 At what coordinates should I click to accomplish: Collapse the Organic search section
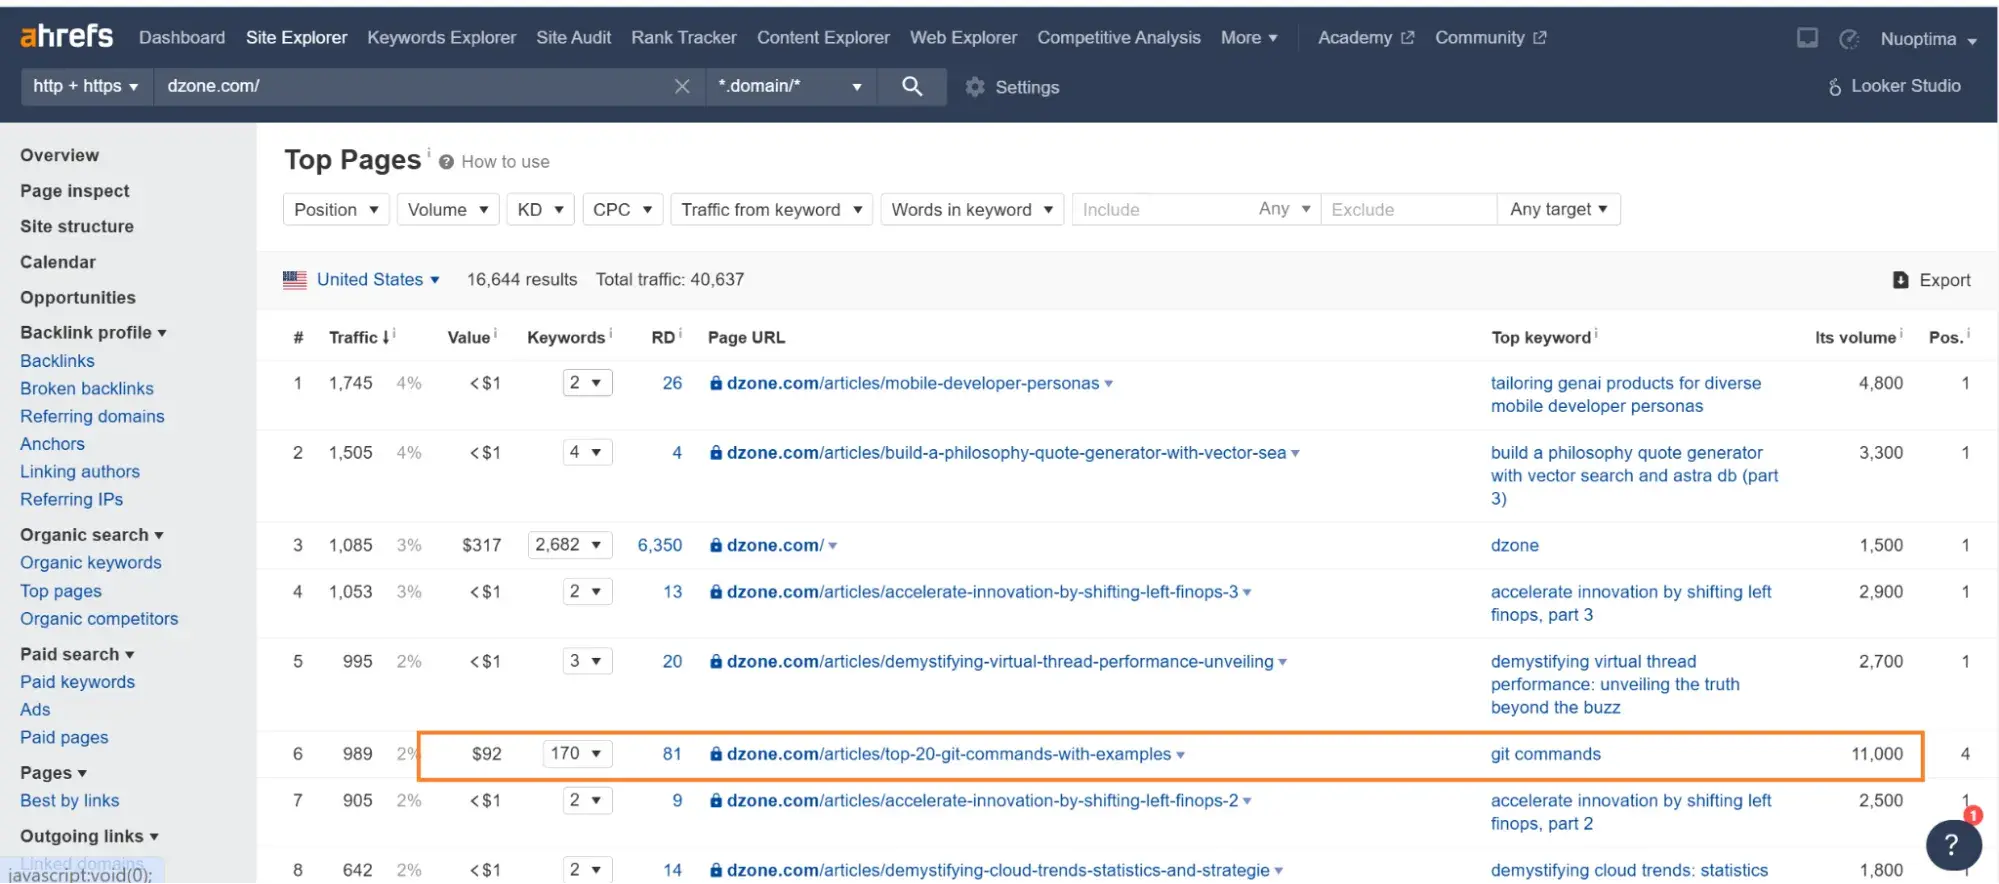click(91, 535)
